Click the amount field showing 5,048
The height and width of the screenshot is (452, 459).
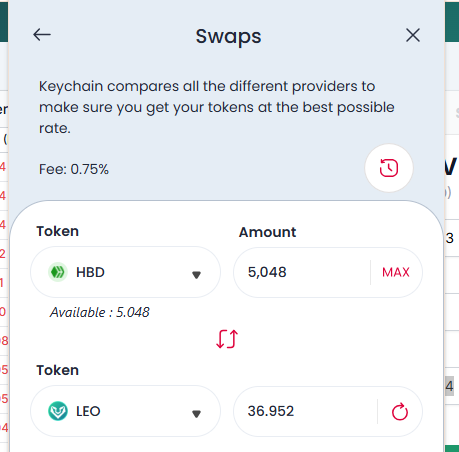(302, 272)
